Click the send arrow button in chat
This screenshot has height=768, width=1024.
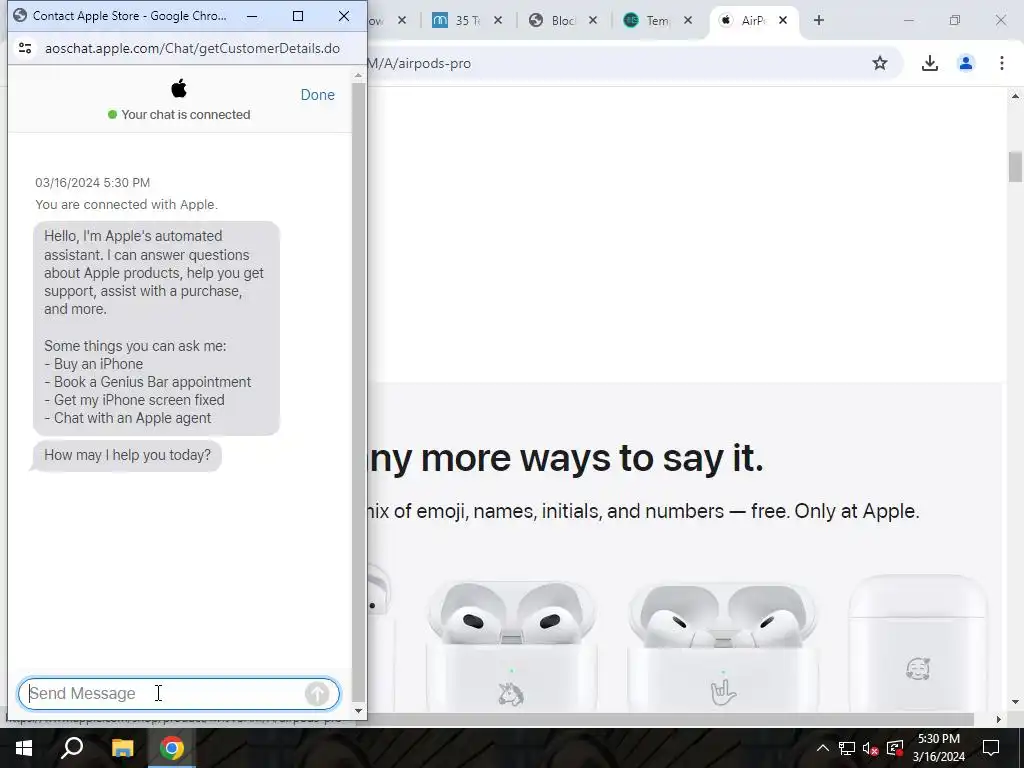click(317, 694)
